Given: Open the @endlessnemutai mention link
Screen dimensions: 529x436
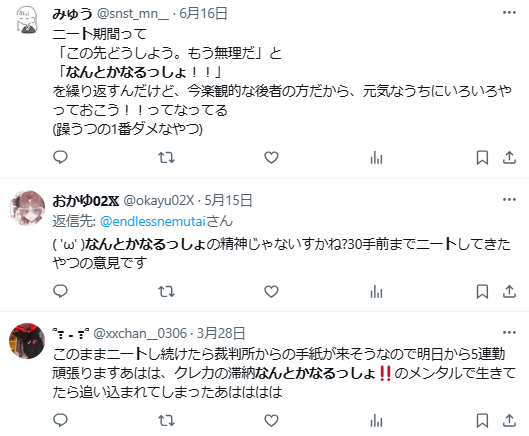Looking at the screenshot, I should coord(153,221).
